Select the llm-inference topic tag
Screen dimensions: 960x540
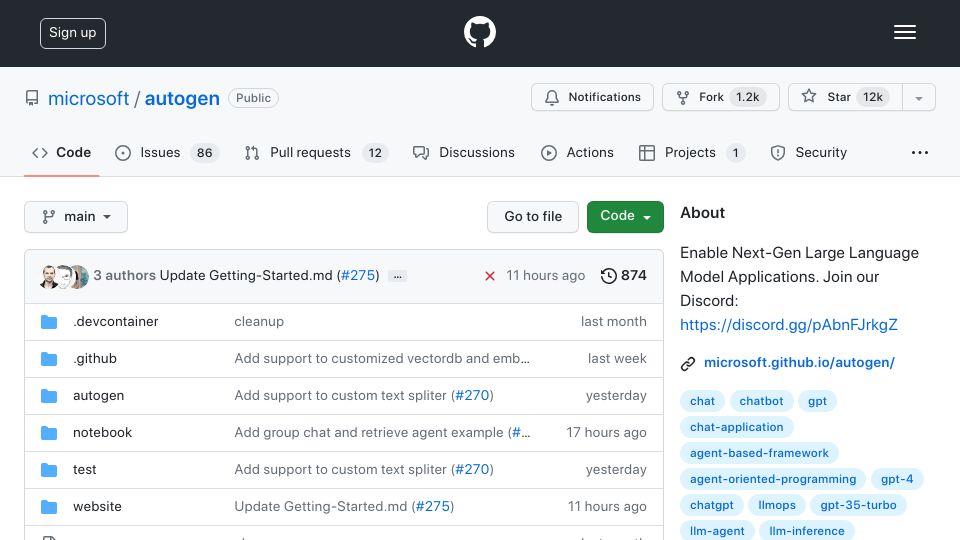coord(807,531)
